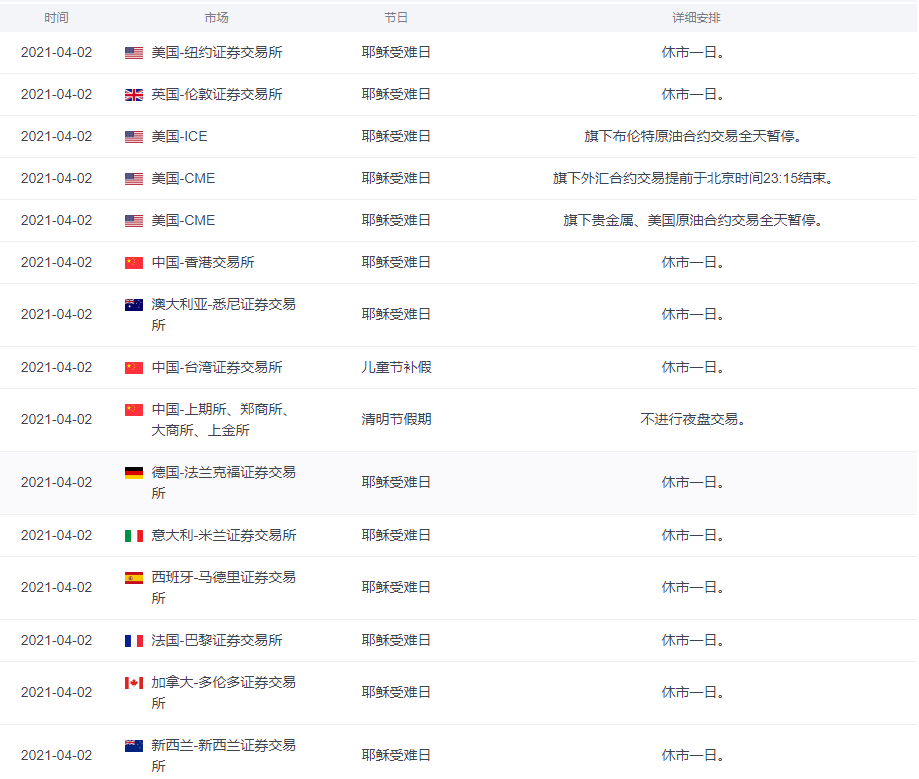Click the Spain flag beside 西班牙-马德里证券交易所

(x=134, y=578)
